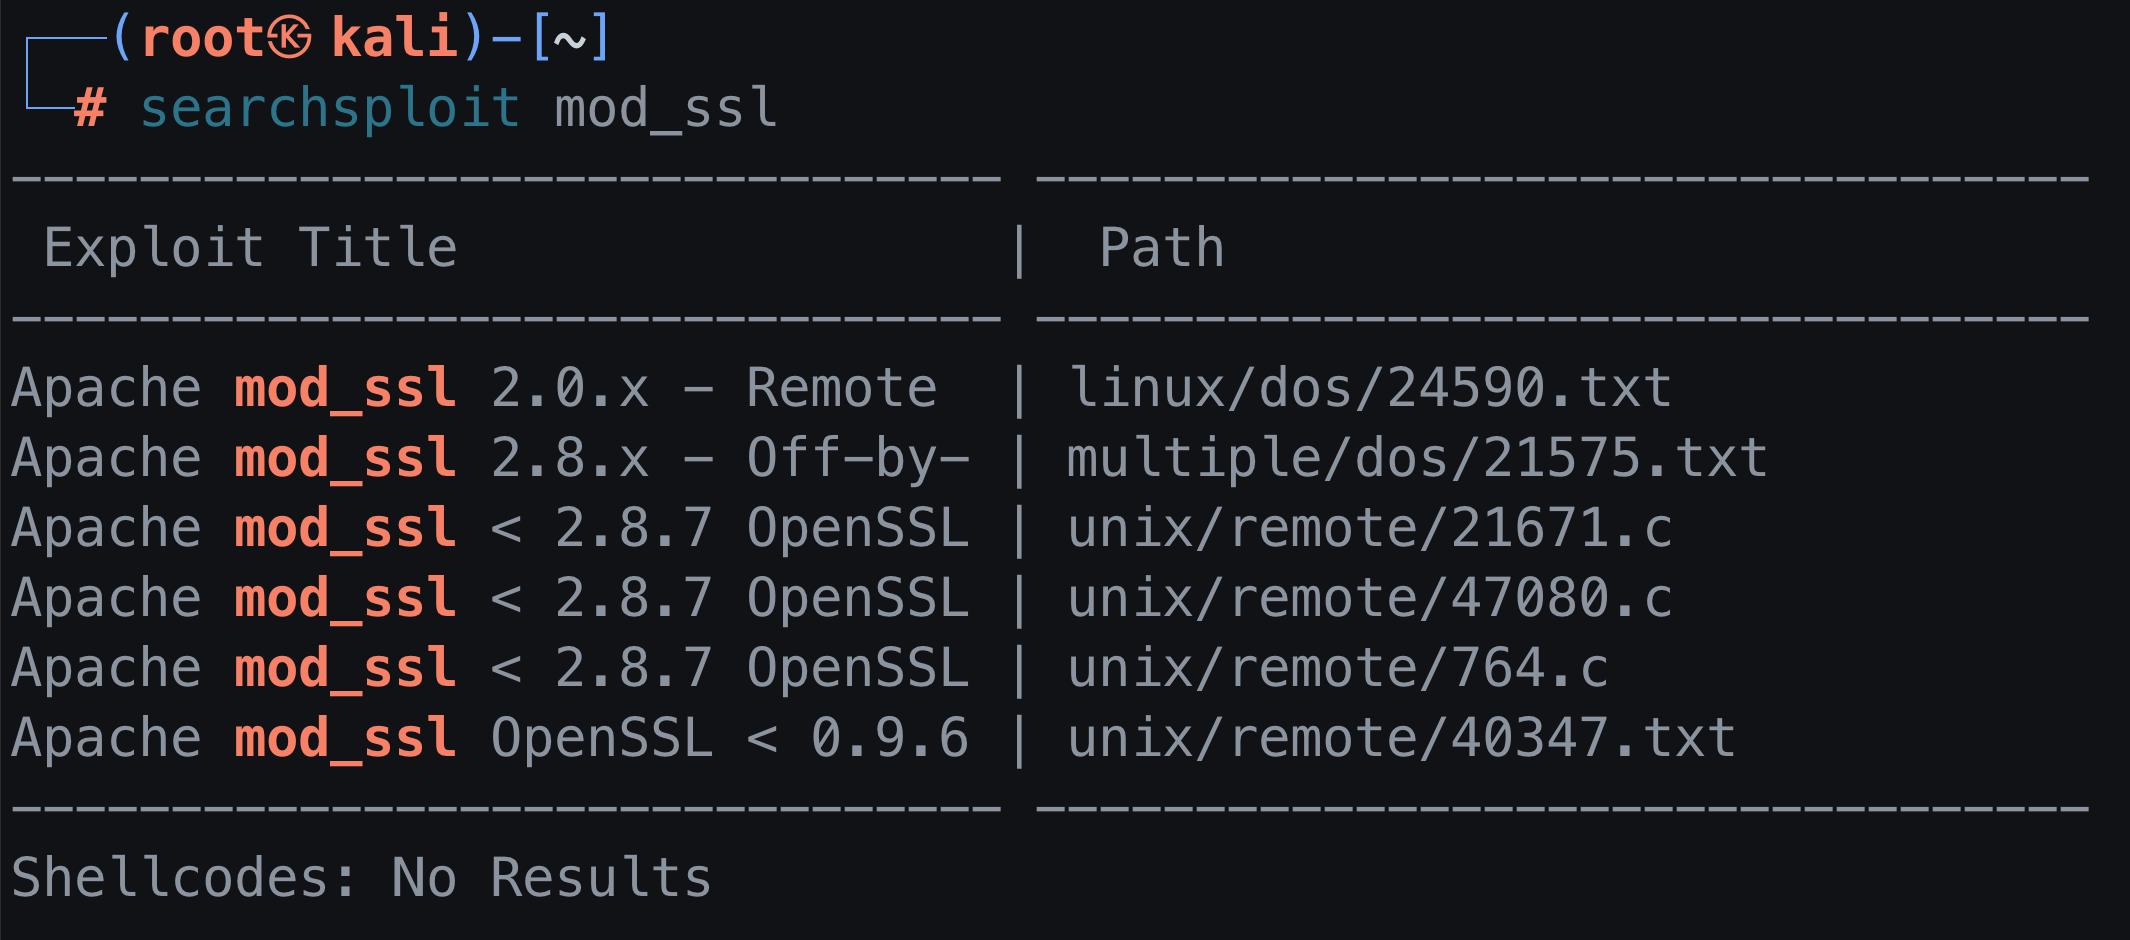2130x940 pixels.
Task: Click the Path column header
Action: click(x=1161, y=248)
